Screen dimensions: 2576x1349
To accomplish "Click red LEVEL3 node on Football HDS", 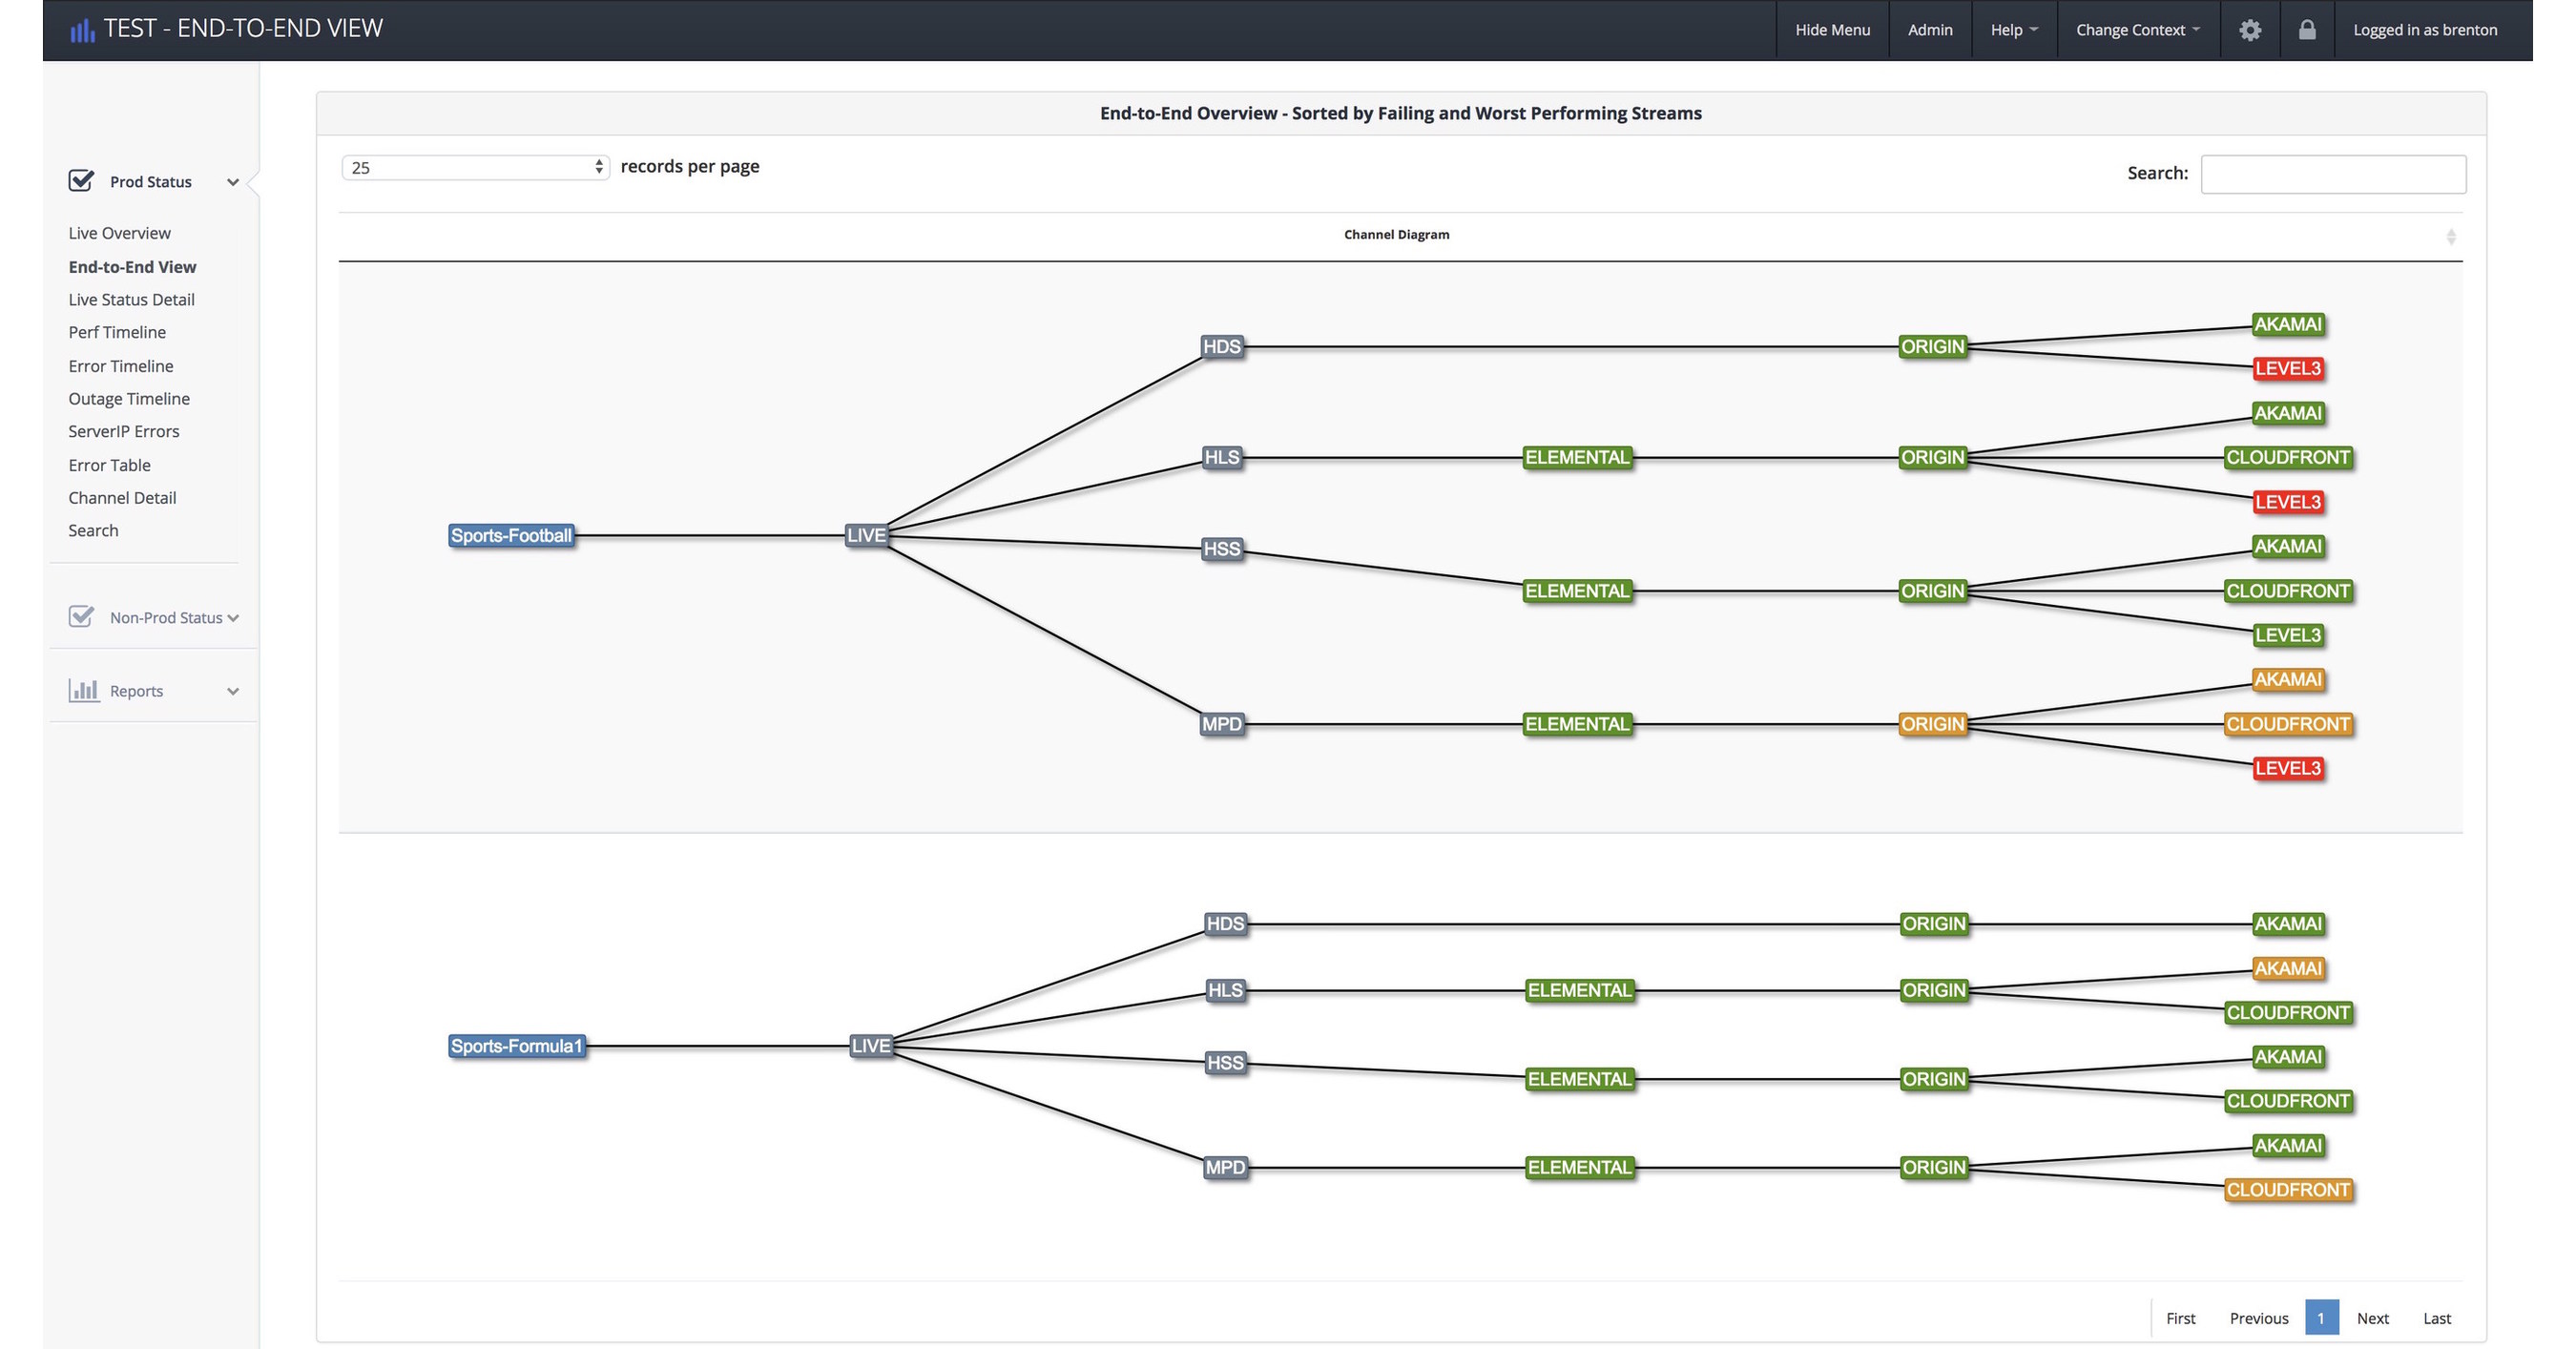I will pos(2288,369).
